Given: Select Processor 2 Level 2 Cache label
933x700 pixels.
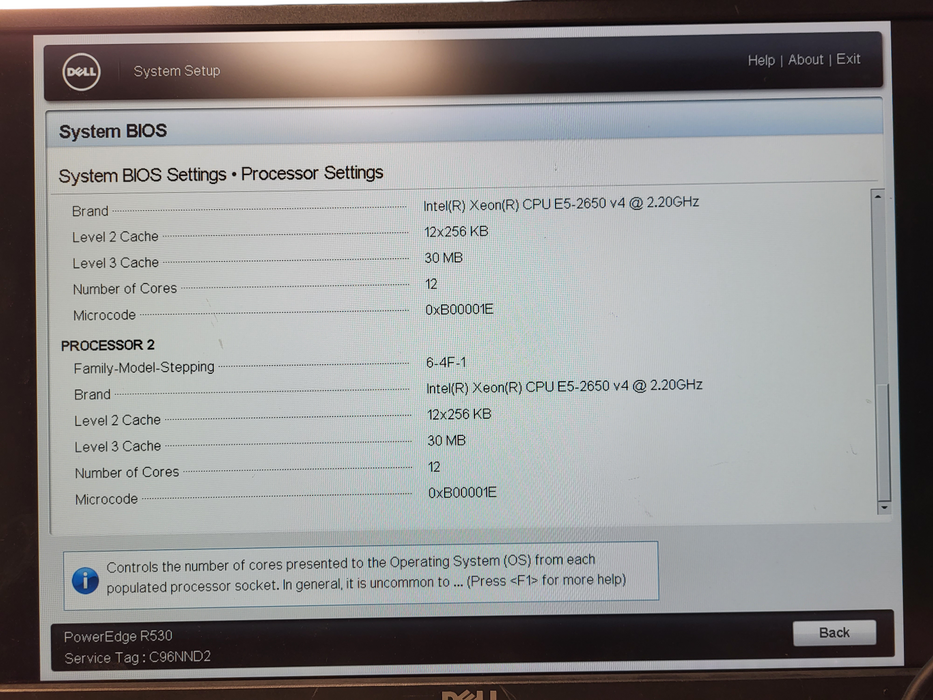Looking at the screenshot, I should tap(118, 420).
